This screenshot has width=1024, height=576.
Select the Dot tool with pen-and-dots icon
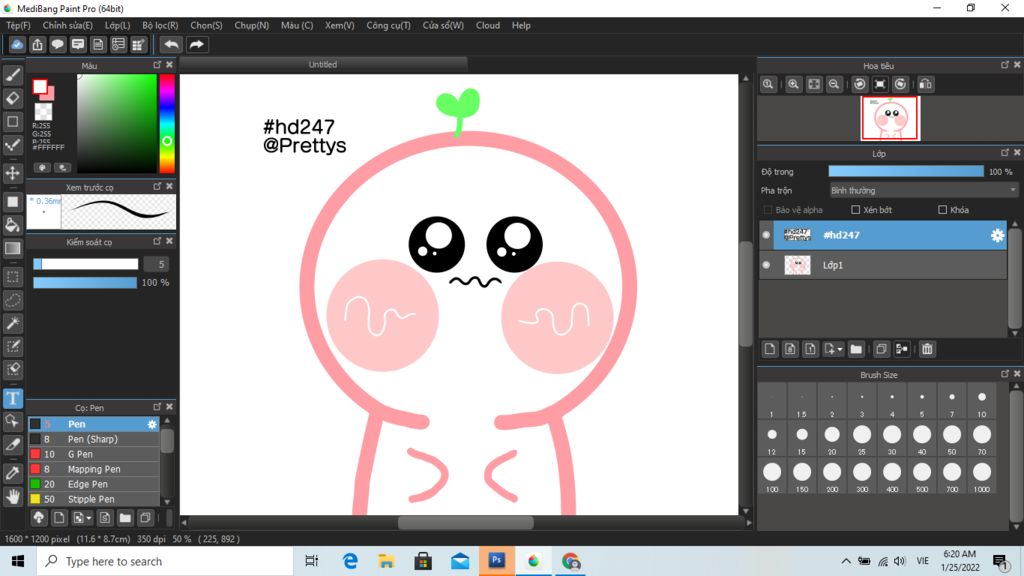[x=12, y=145]
